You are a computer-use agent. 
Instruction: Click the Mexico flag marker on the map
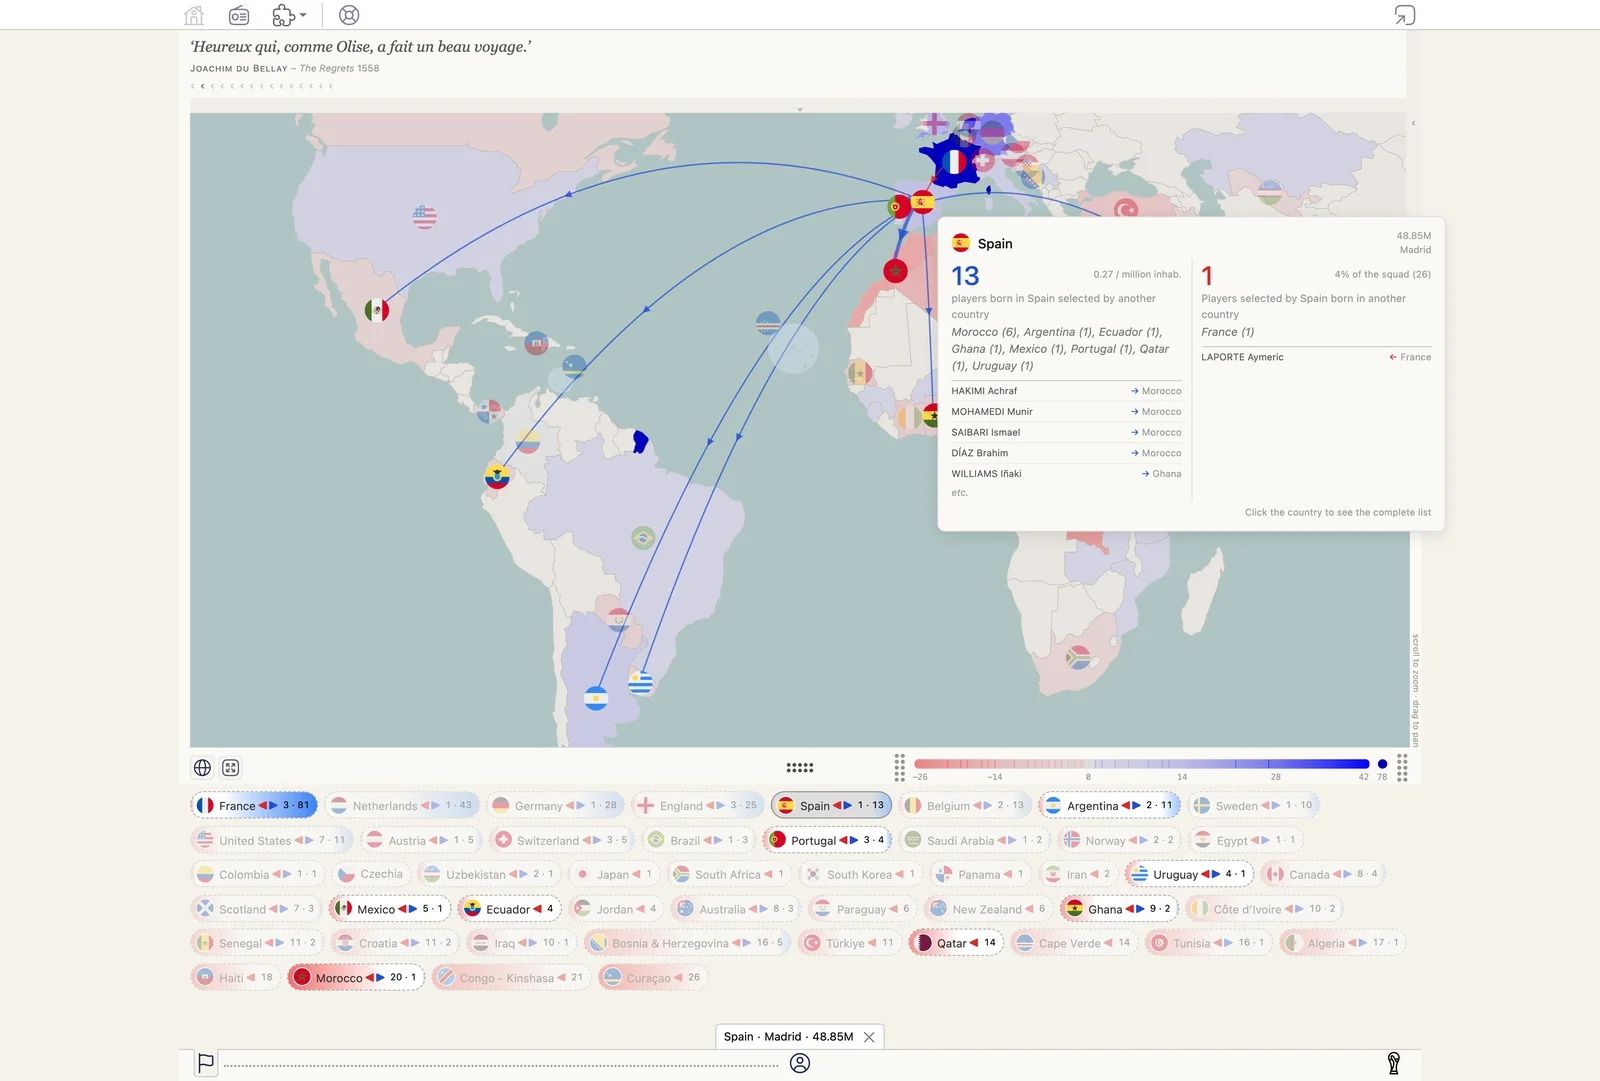[377, 310]
